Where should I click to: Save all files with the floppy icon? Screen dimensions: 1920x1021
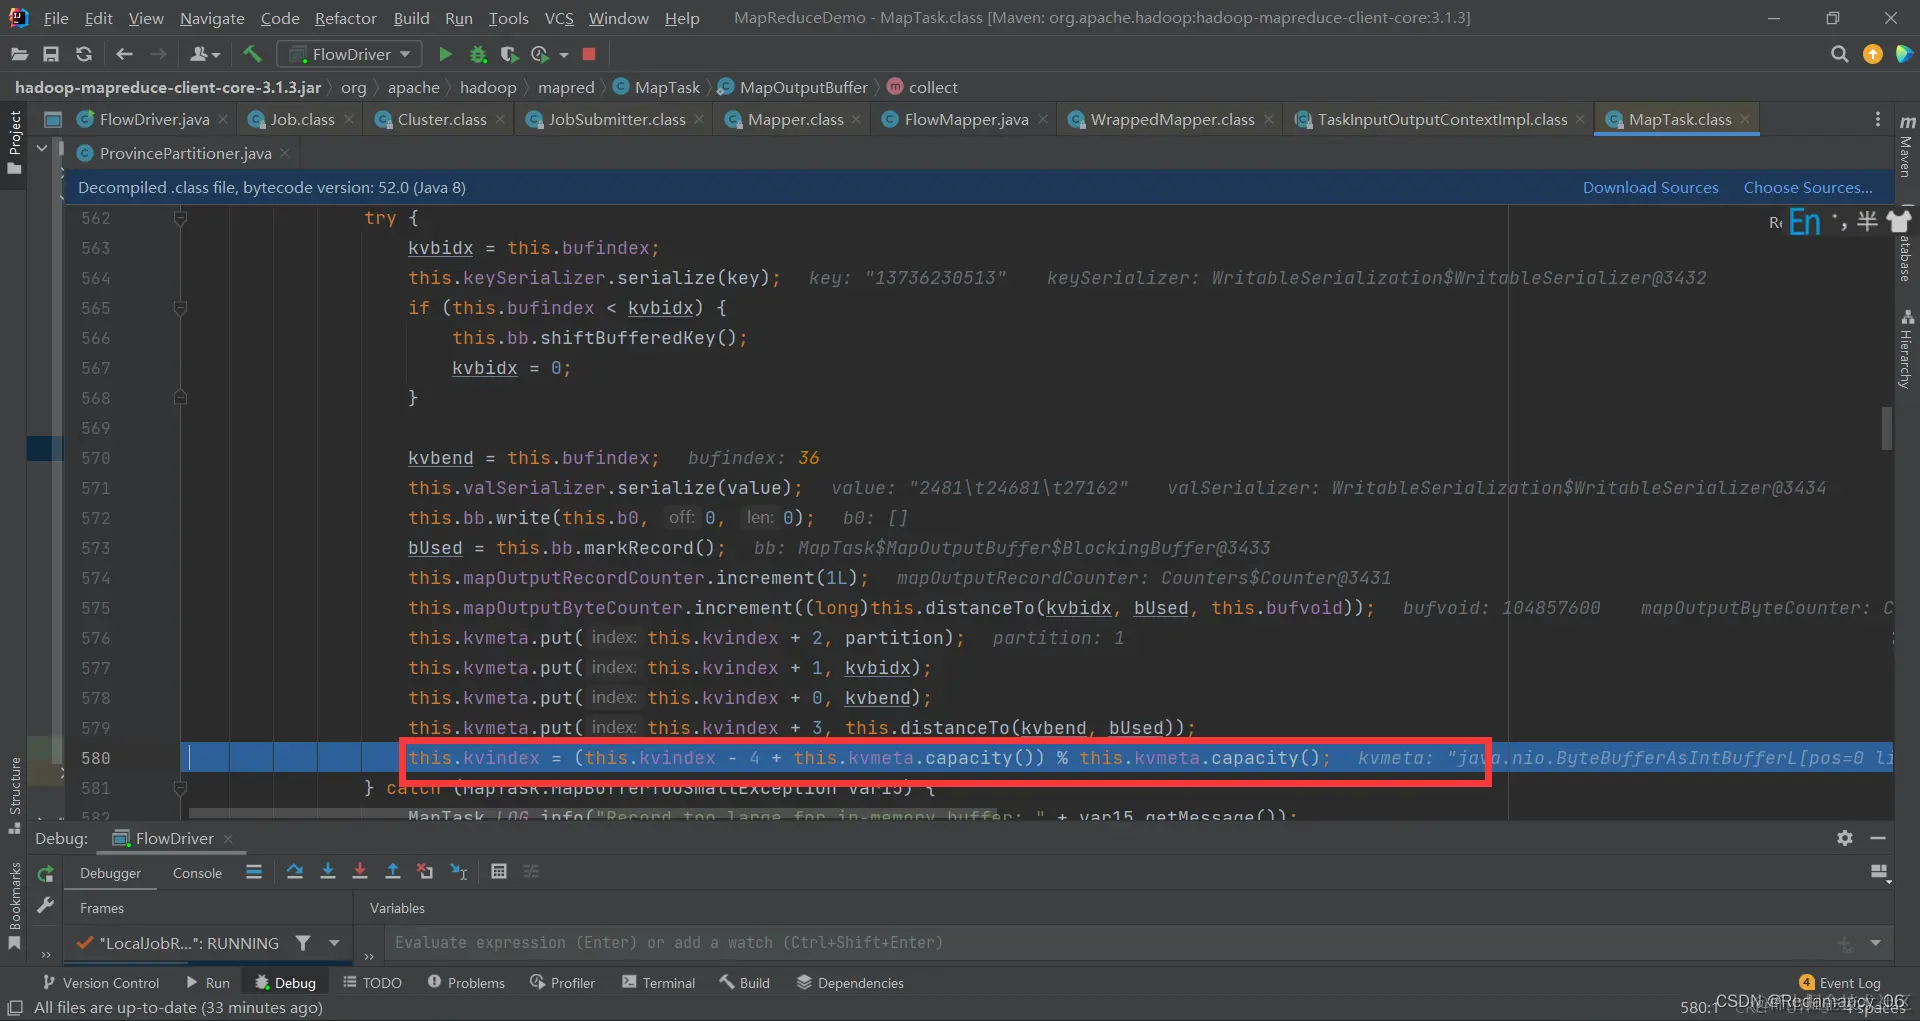coord(51,54)
